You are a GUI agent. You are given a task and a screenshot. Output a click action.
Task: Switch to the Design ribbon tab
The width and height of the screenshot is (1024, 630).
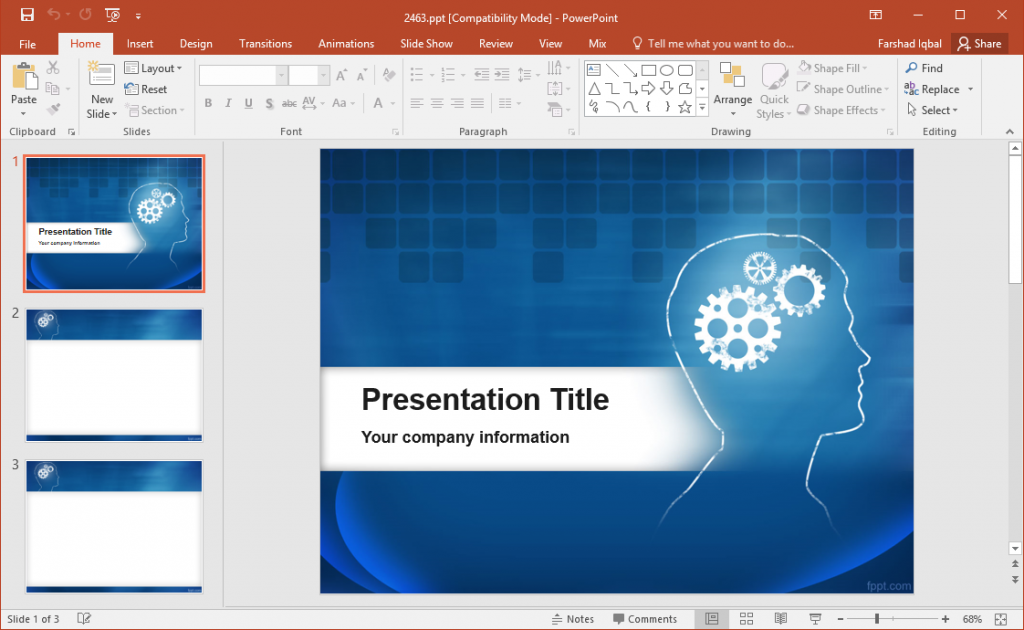coord(196,43)
